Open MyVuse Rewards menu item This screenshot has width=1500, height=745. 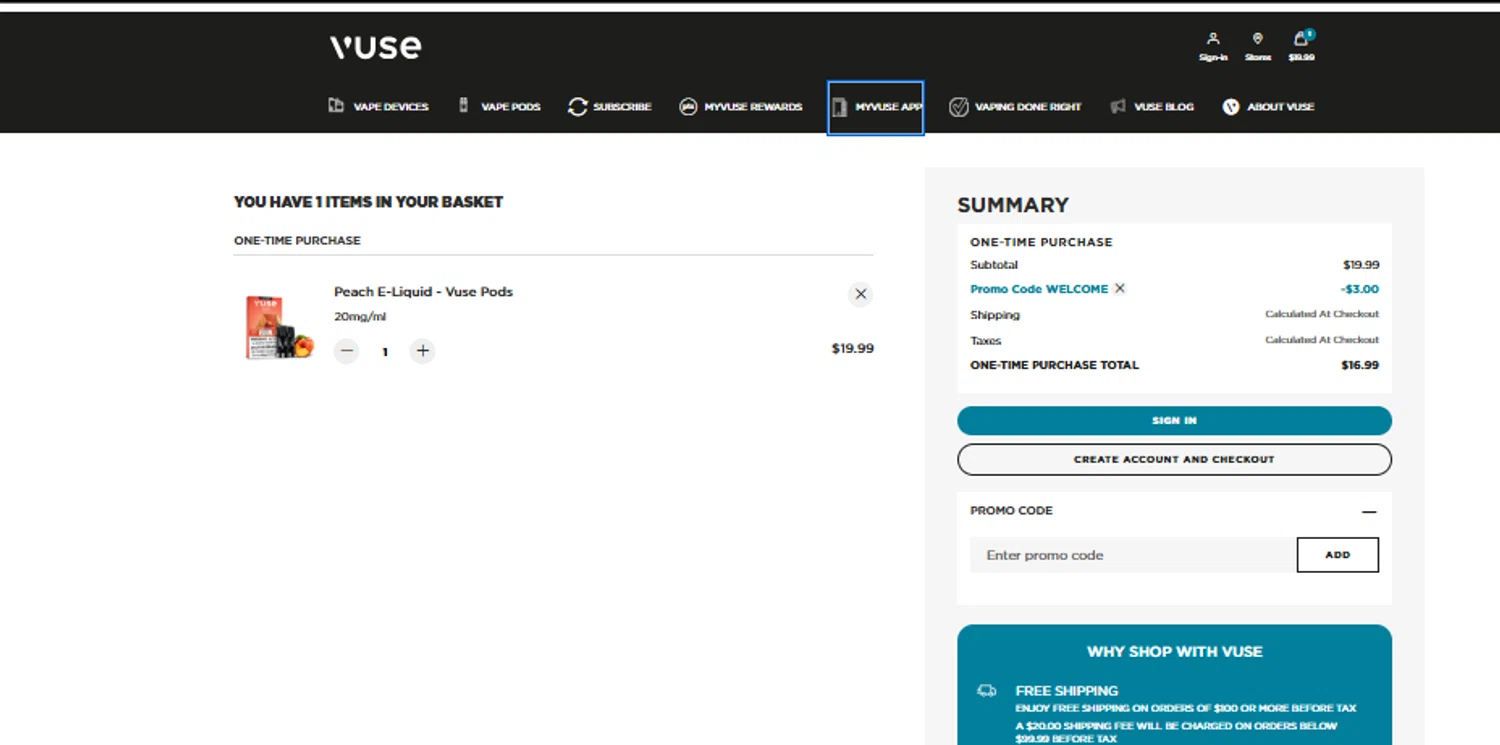[x=753, y=107]
